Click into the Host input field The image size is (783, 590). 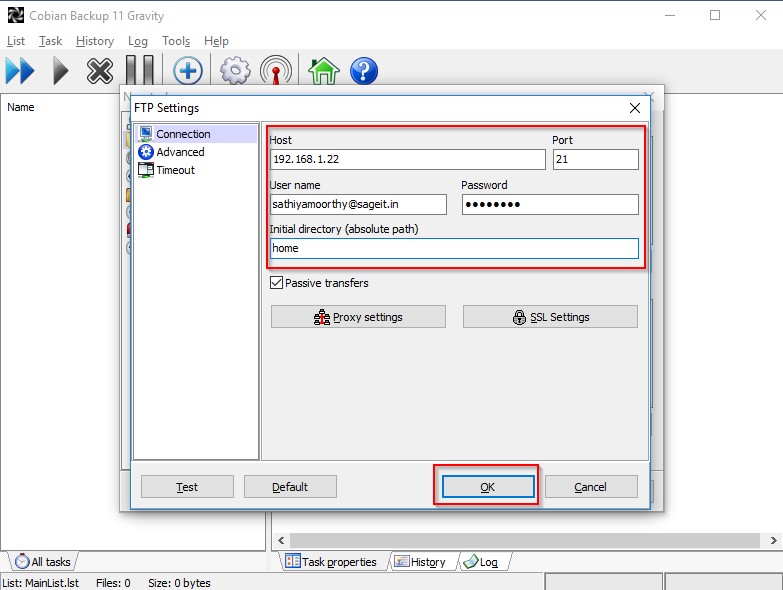(x=407, y=159)
